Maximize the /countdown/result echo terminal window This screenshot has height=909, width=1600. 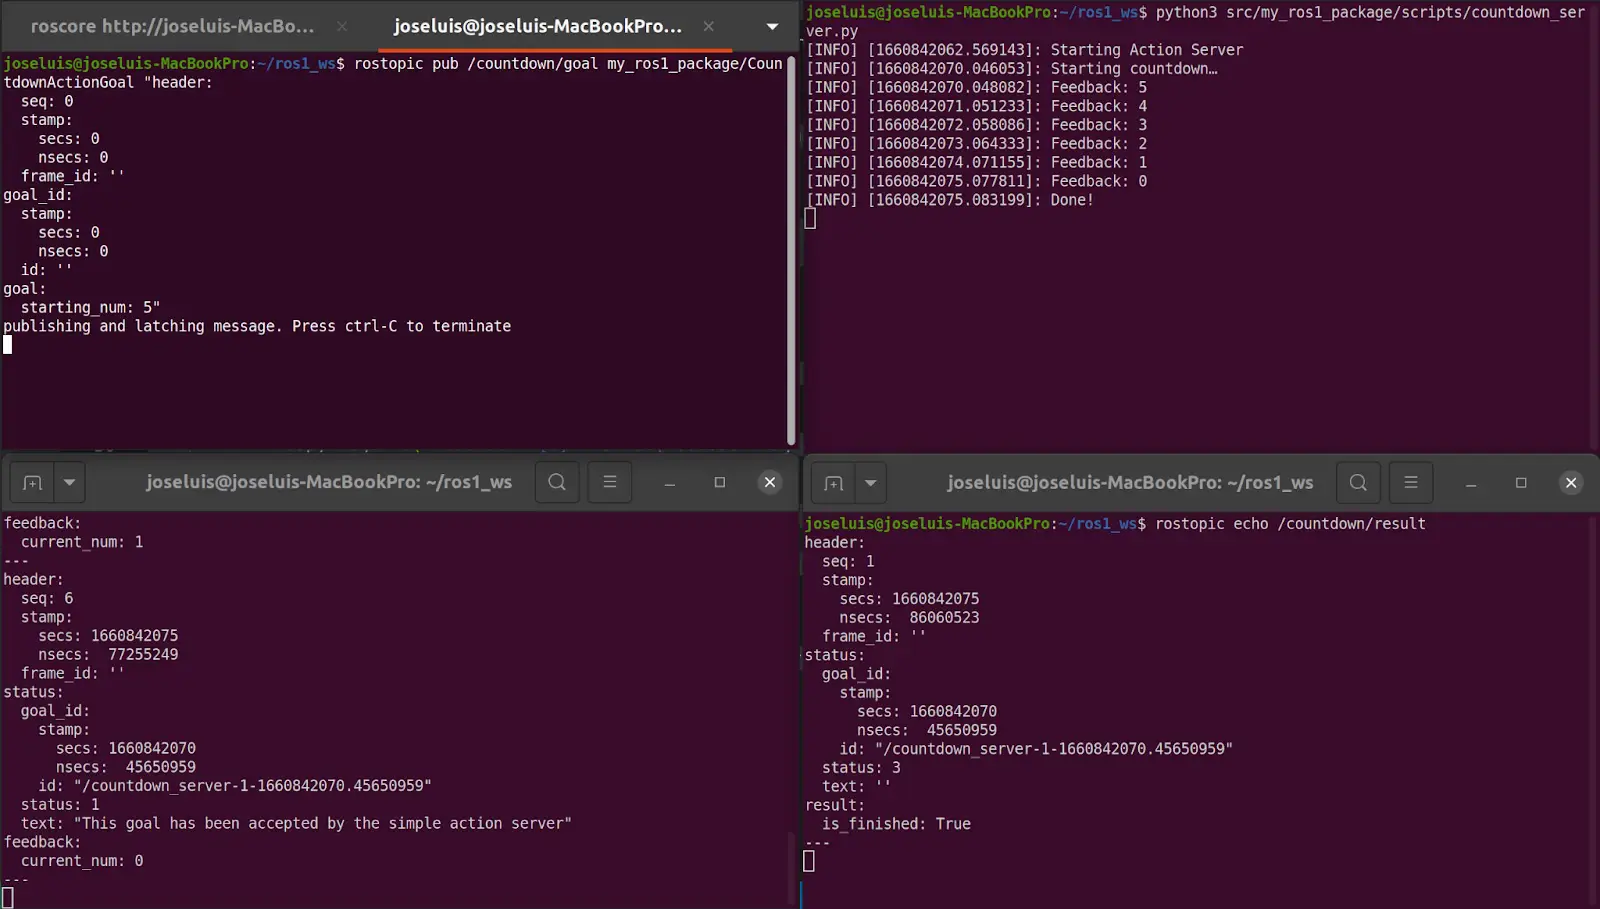point(1521,483)
